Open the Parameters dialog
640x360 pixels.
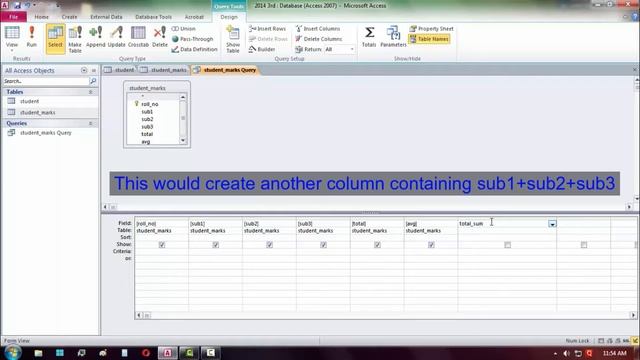point(393,37)
